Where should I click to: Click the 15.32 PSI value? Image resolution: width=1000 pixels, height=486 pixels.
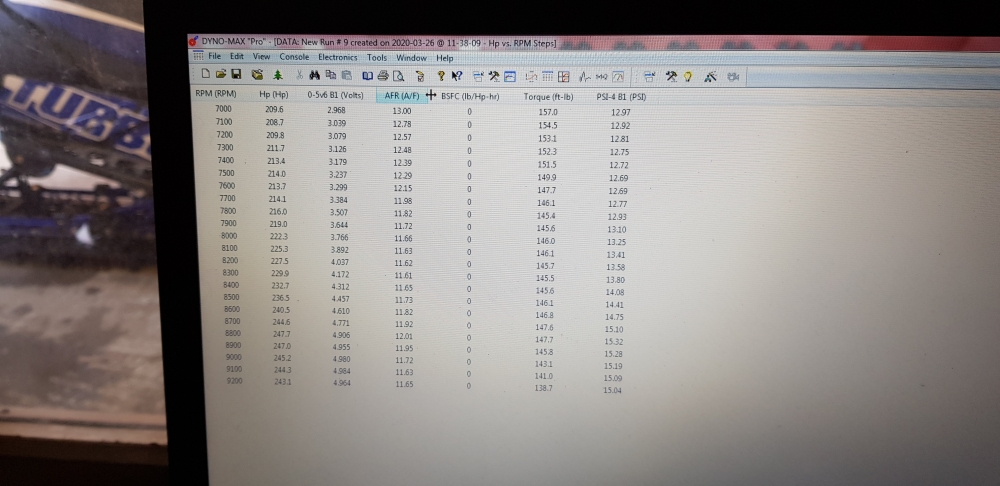pyautogui.click(x=614, y=341)
